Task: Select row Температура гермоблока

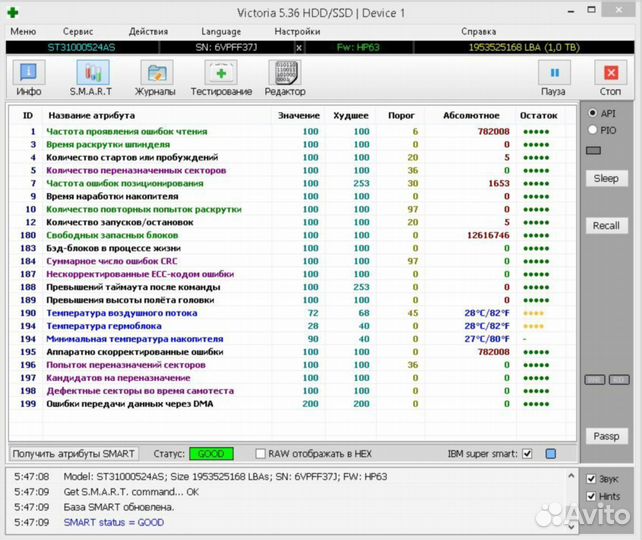Action: (x=292, y=326)
